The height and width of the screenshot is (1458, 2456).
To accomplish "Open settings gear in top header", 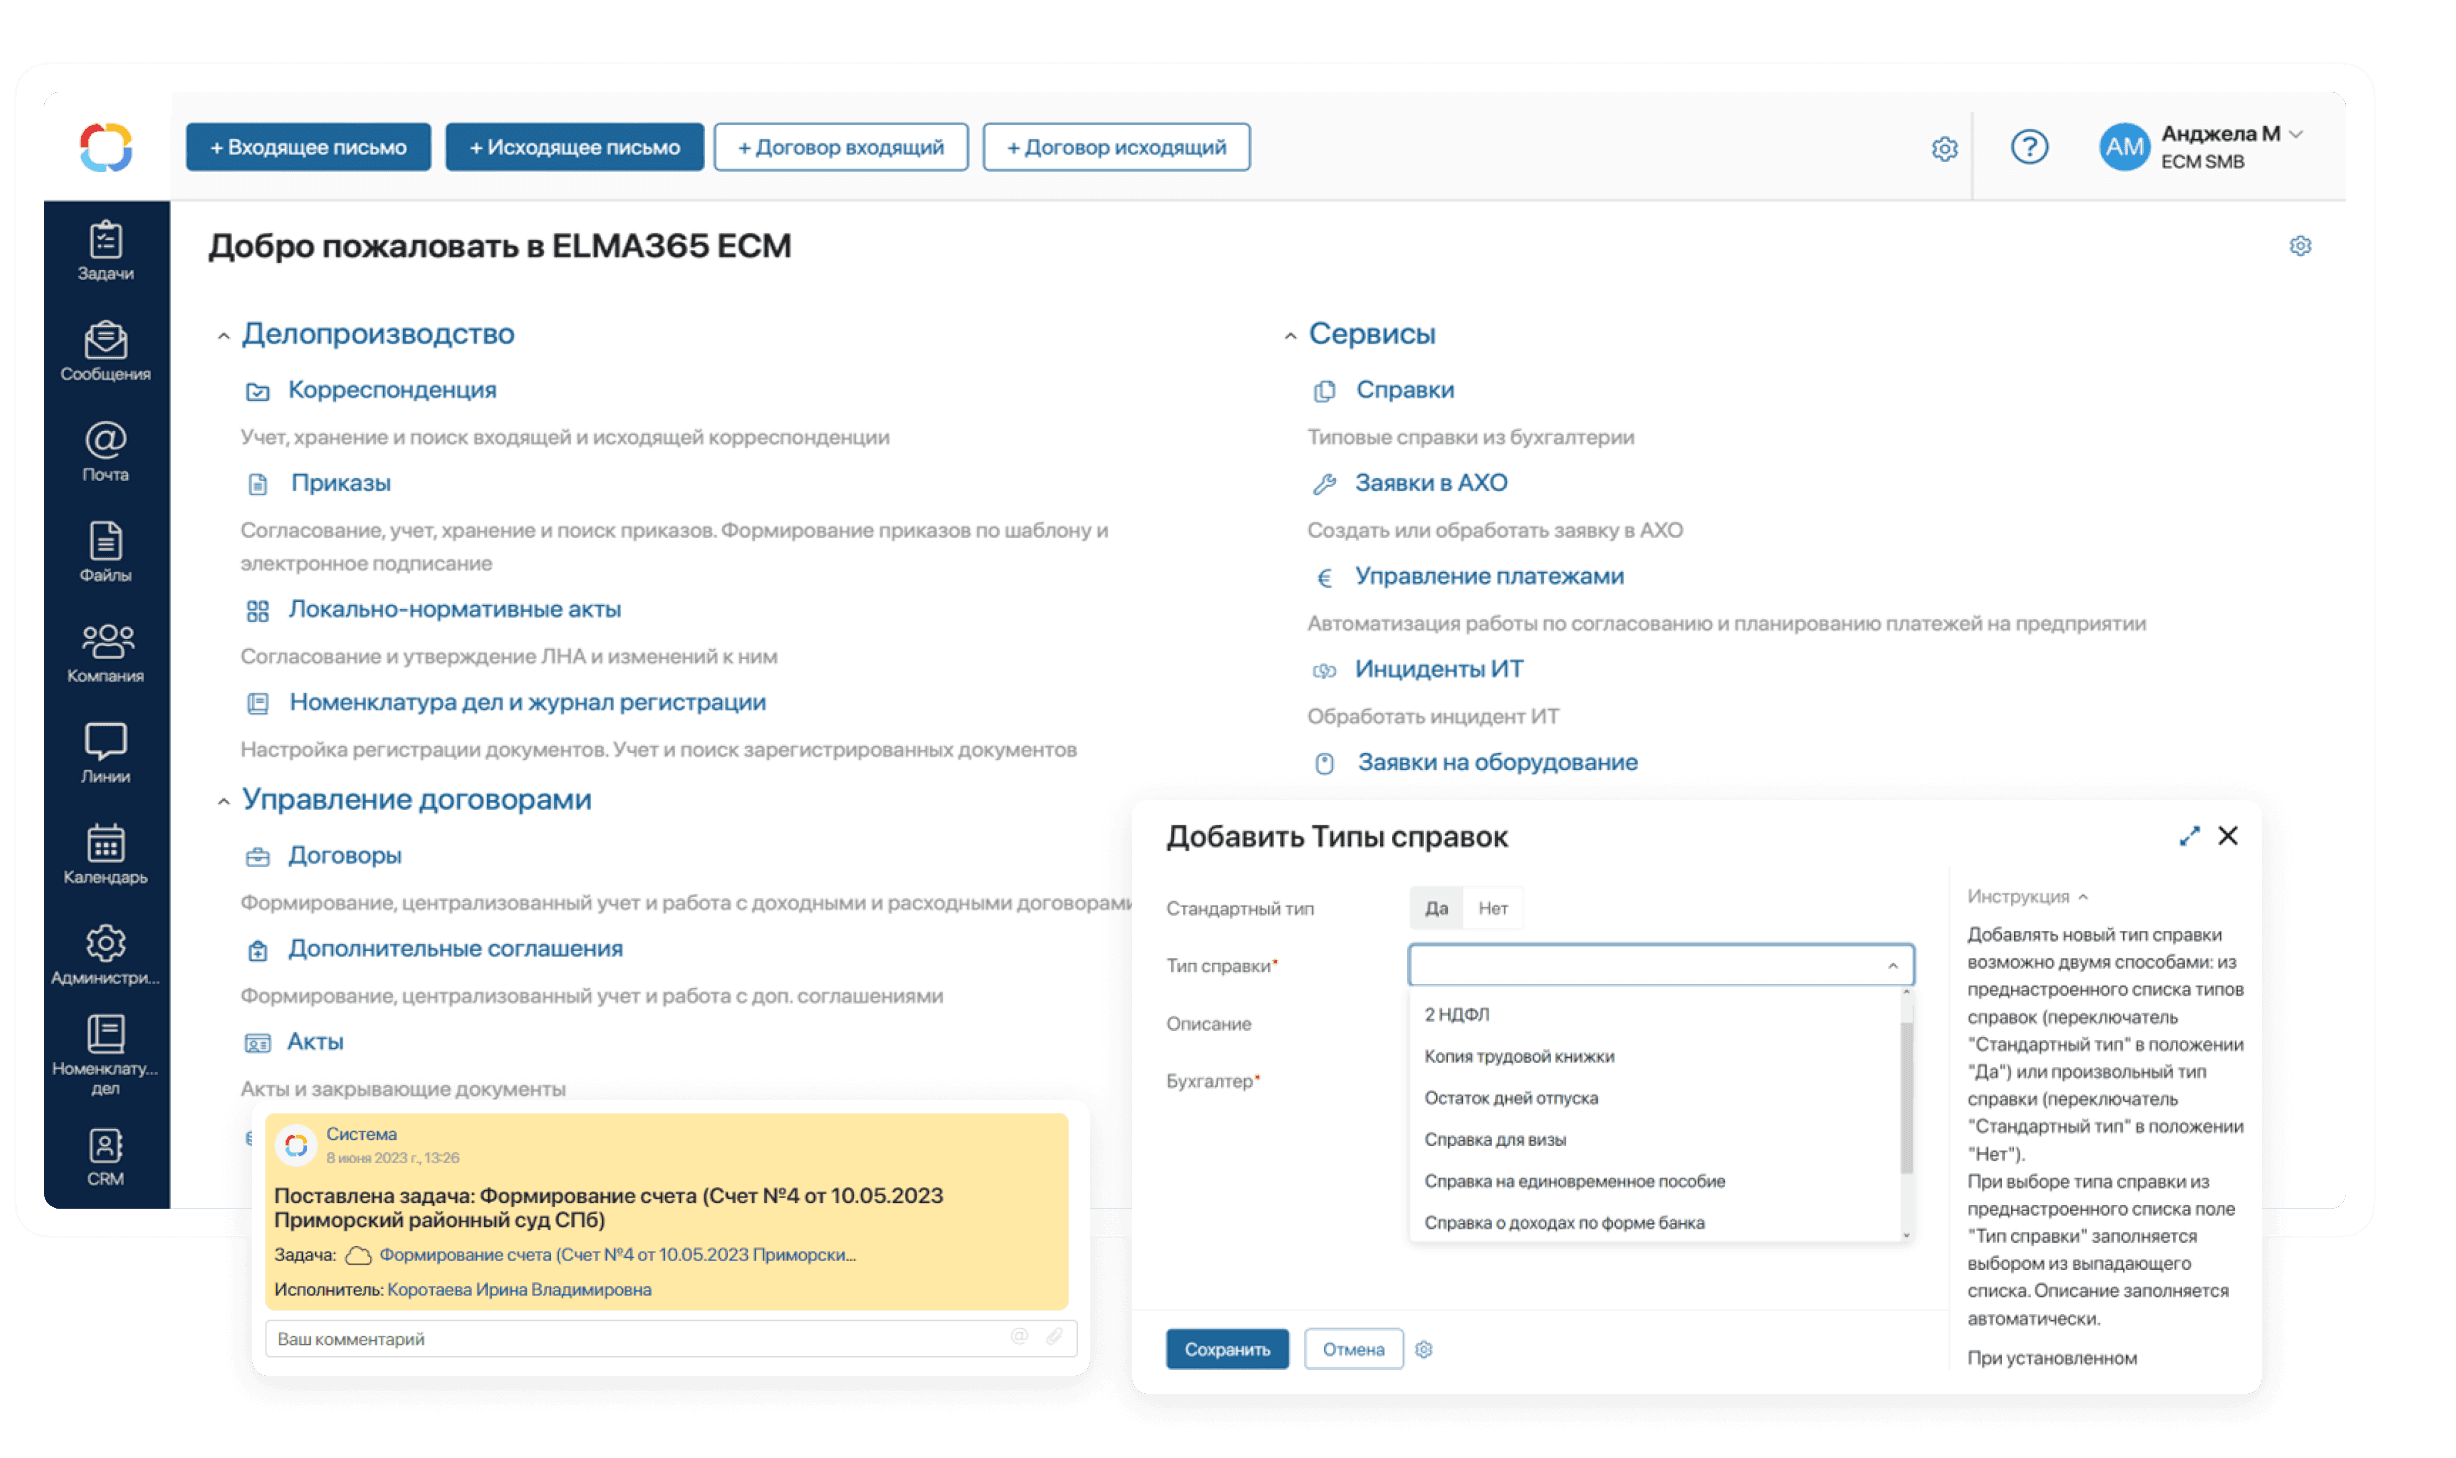I will click(x=1943, y=149).
